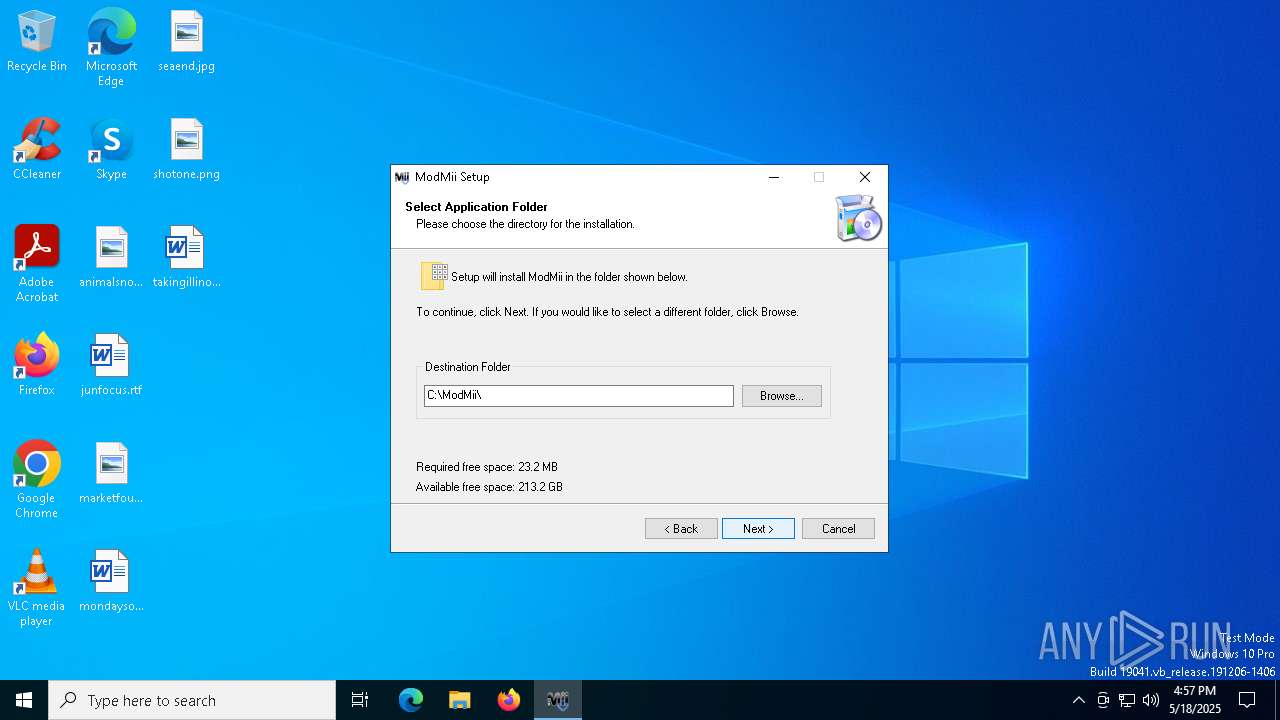Select the Adobe Acrobat desktop shortcut
This screenshot has height=720, width=1280.
click(x=37, y=264)
